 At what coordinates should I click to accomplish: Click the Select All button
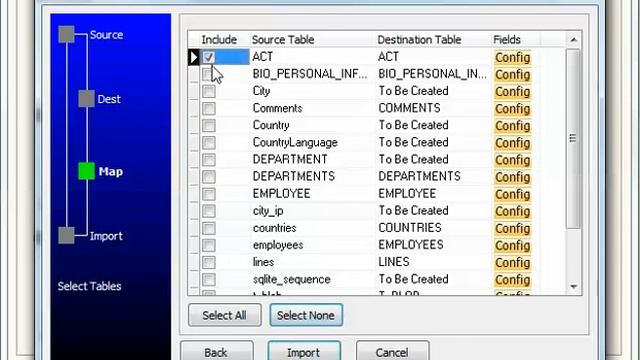tap(224, 315)
